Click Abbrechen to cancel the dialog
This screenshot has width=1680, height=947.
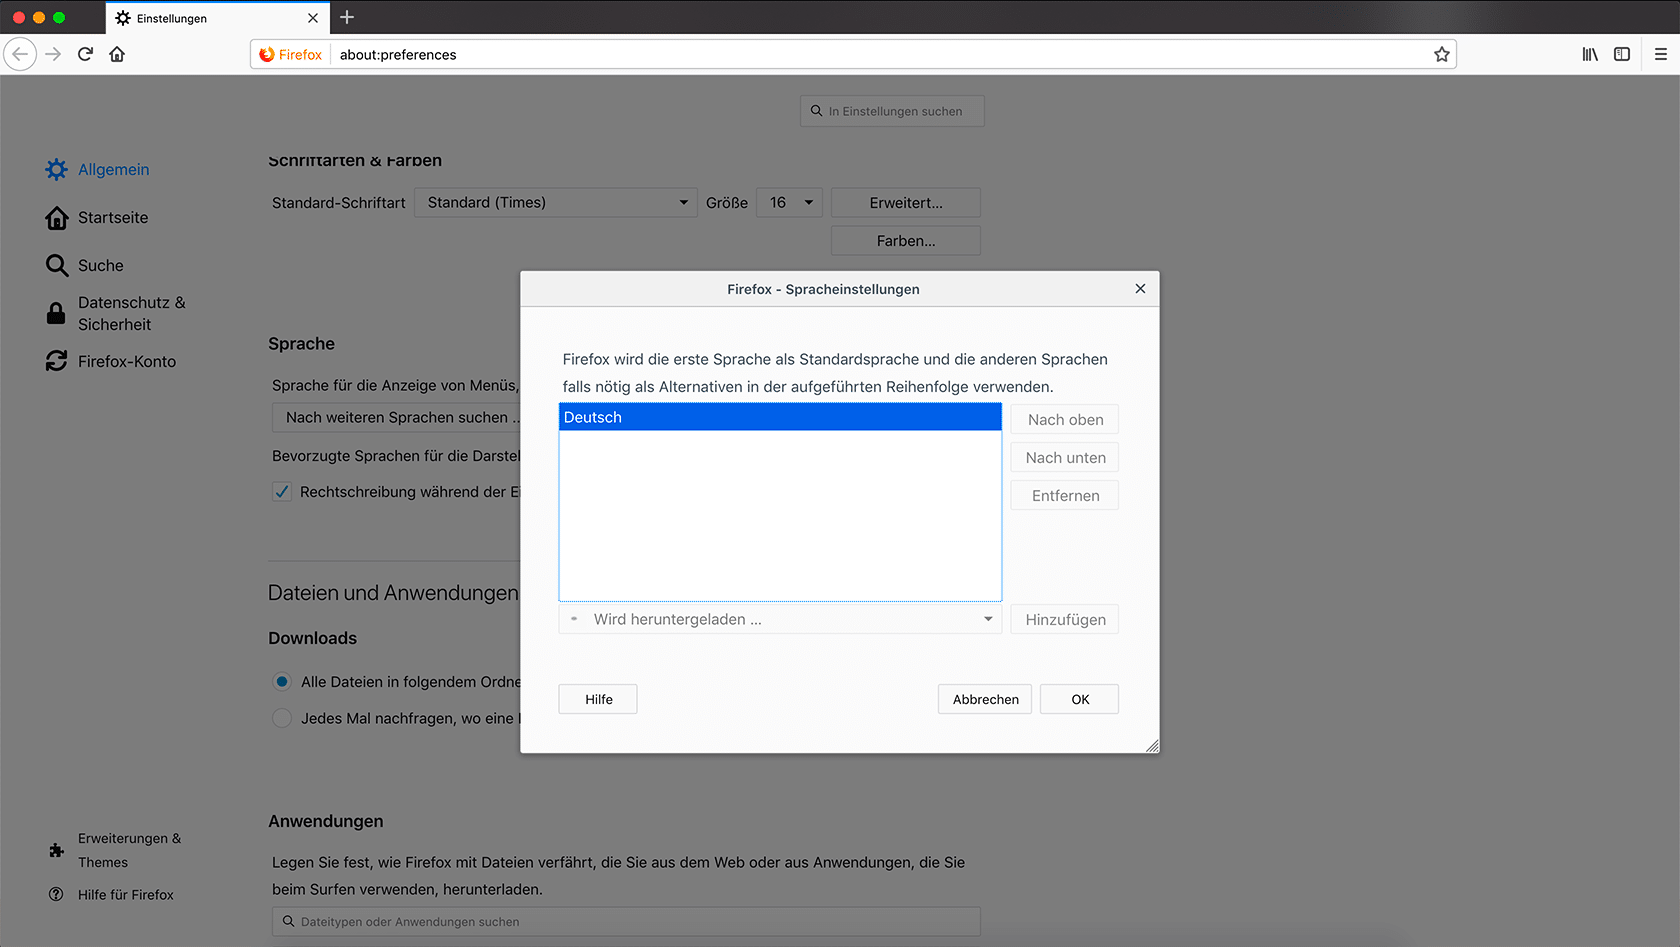985,699
